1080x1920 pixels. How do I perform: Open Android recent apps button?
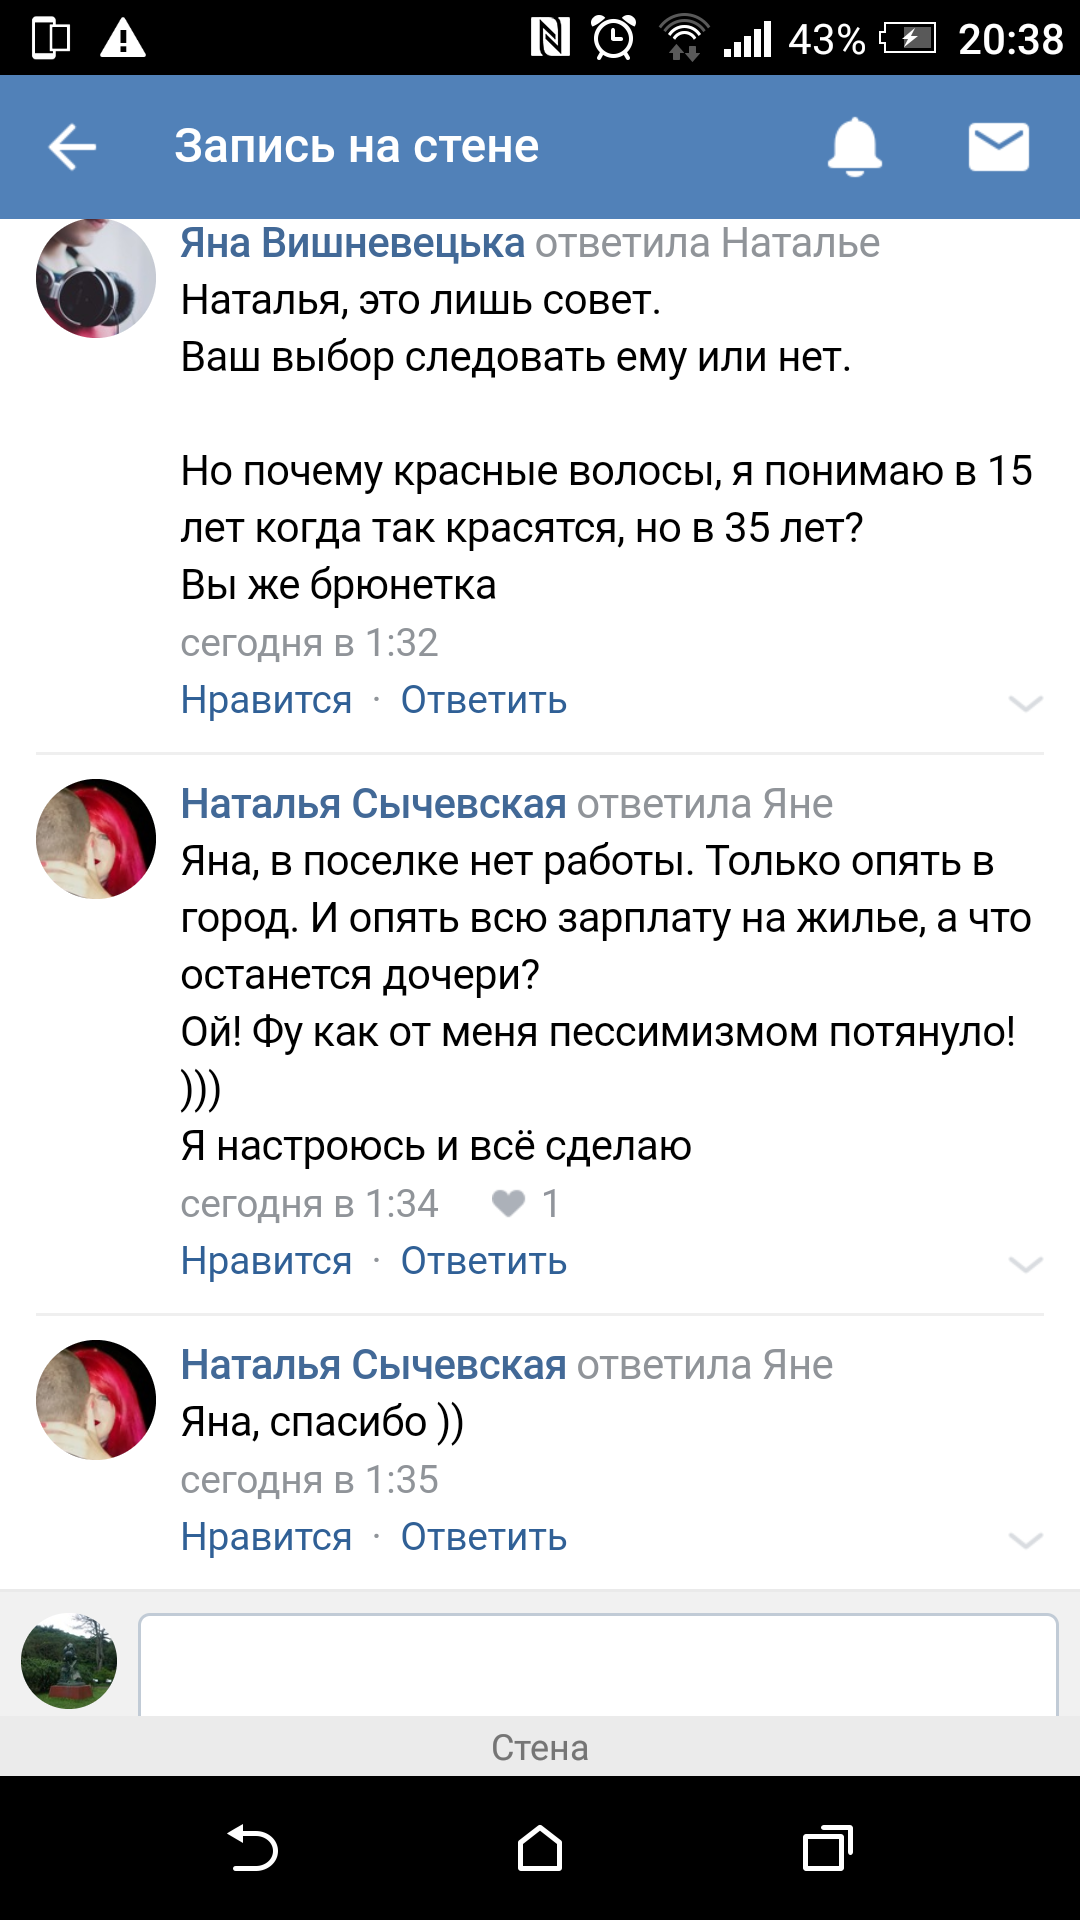tap(827, 1848)
